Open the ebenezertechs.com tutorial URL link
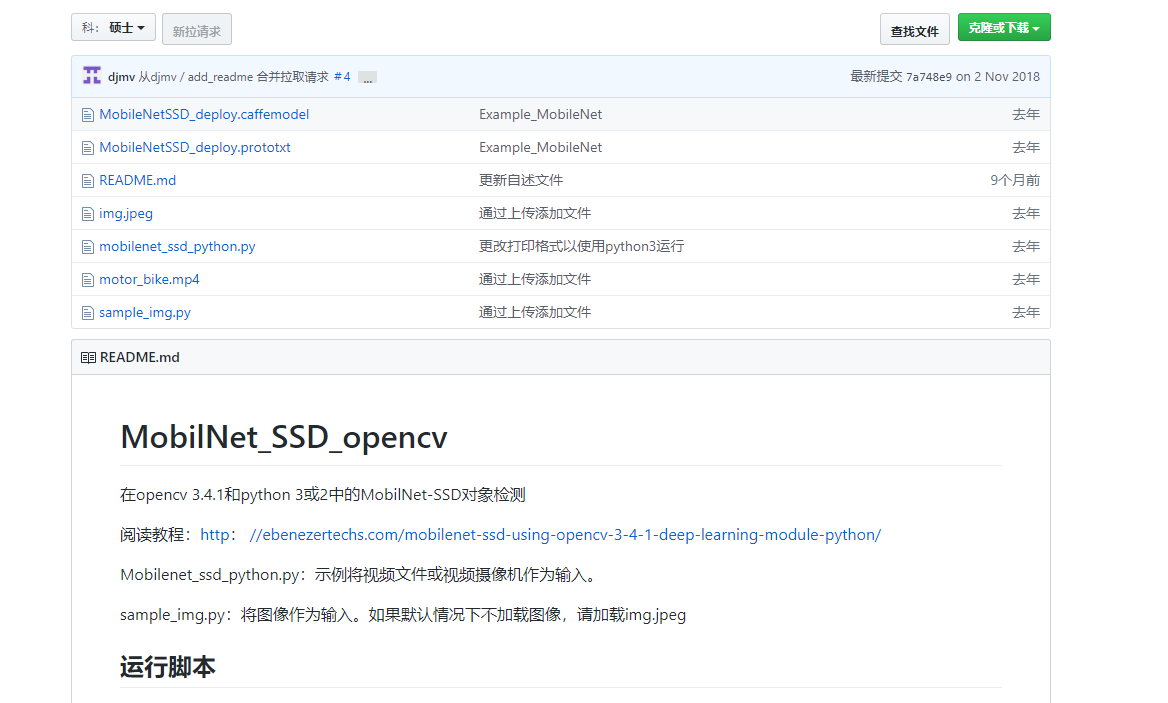This screenshot has height=703, width=1168. pyautogui.click(x=565, y=535)
